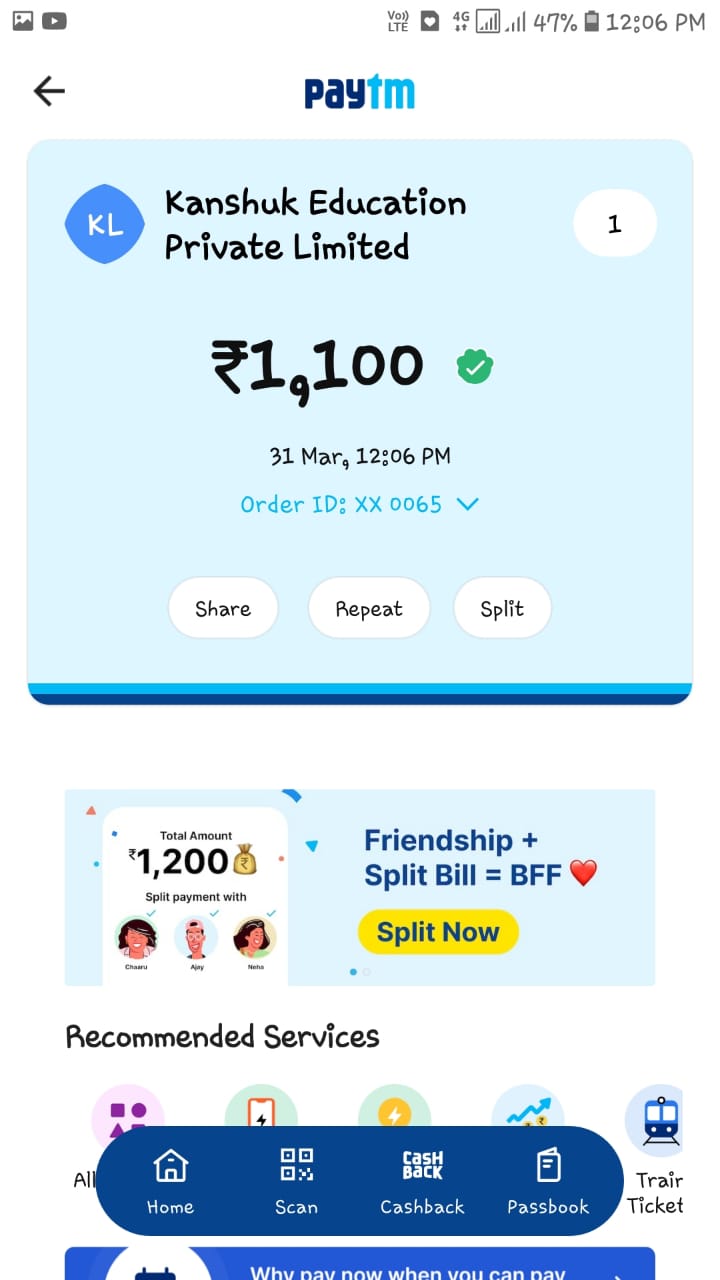Open the Cashback icon in bottom bar

pyautogui.click(x=422, y=1181)
